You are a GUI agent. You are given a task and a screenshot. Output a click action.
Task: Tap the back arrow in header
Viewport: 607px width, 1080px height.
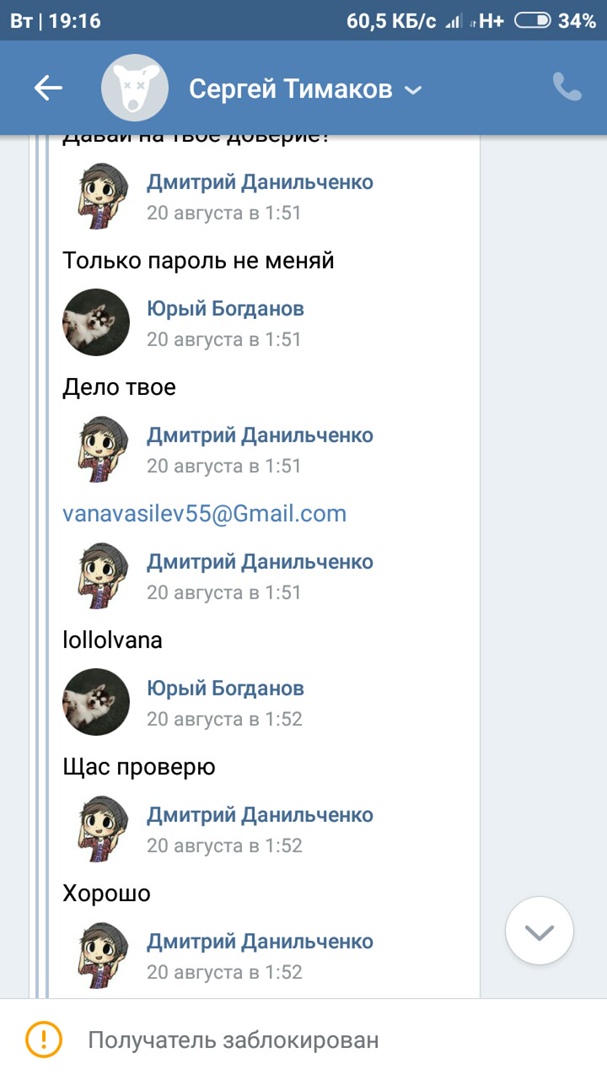pyautogui.click(x=48, y=89)
